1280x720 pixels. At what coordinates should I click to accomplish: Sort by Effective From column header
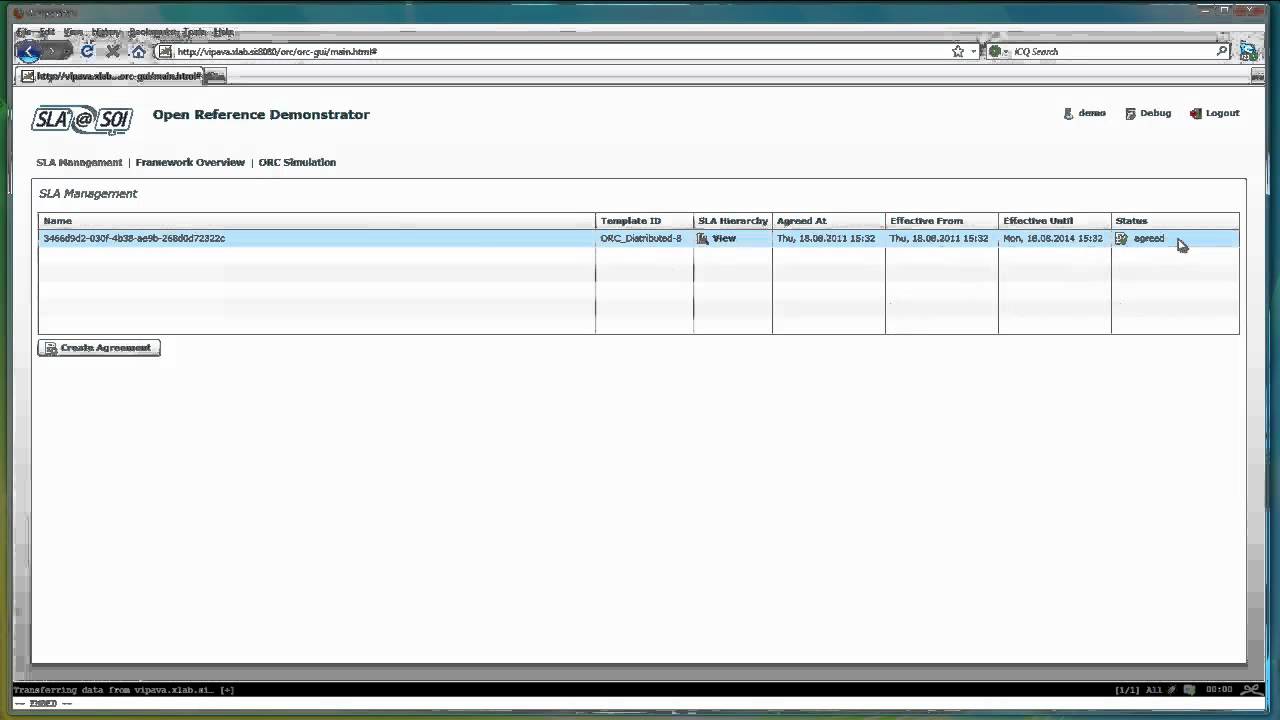(x=941, y=221)
